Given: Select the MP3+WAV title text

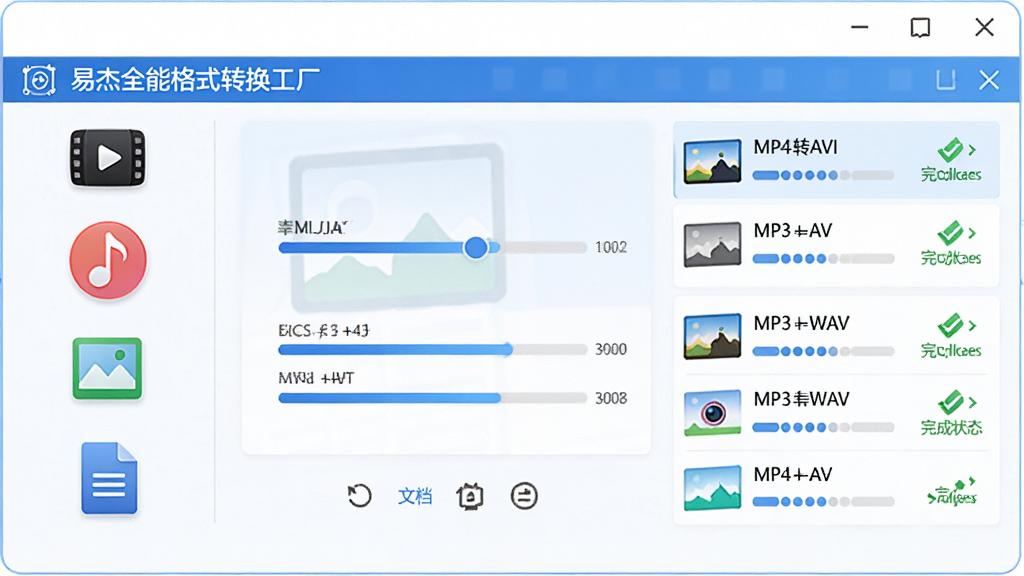Looking at the screenshot, I should tap(801, 323).
